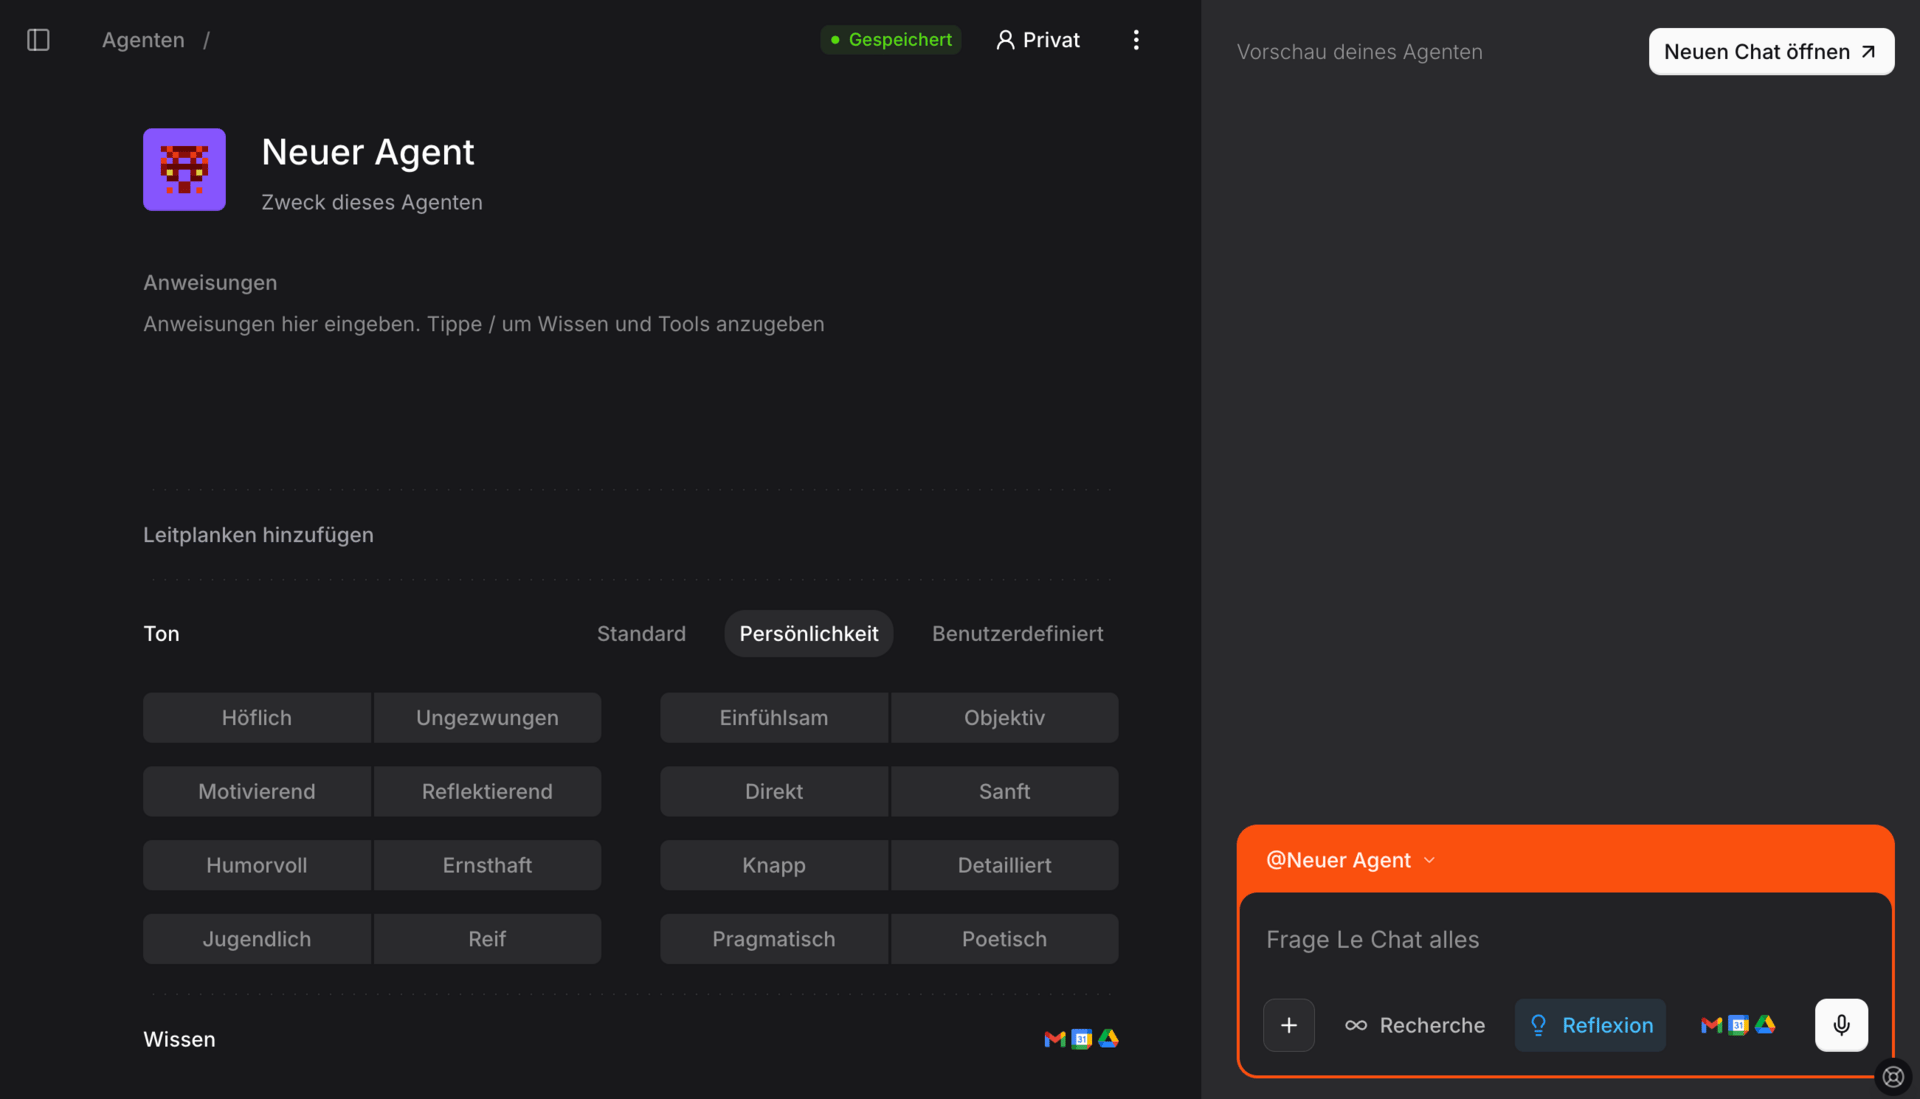Image resolution: width=1920 pixels, height=1099 pixels.
Task: Toggle the Reflexion mode off
Action: [1590, 1025]
